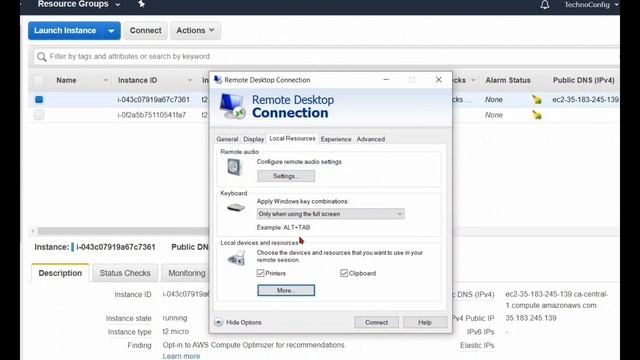
Task: Select the Local Resources tab
Action: [x=292, y=138]
